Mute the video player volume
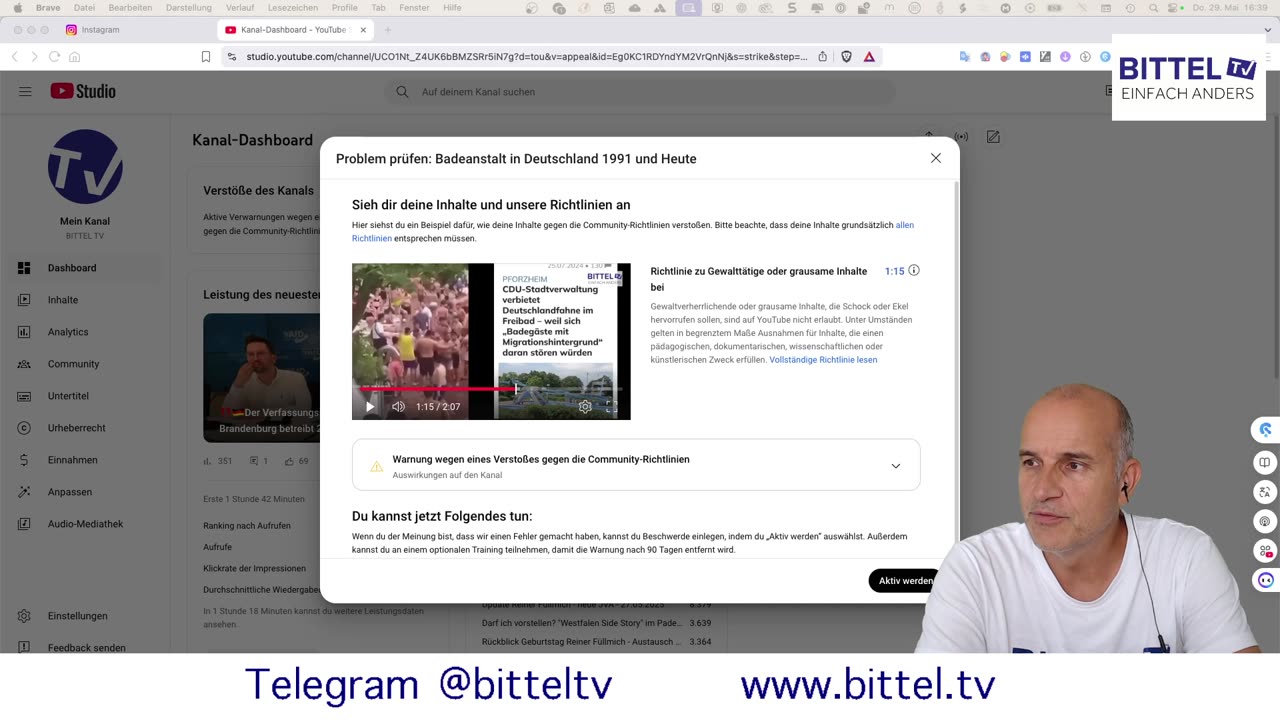The image size is (1280, 720). pos(398,407)
